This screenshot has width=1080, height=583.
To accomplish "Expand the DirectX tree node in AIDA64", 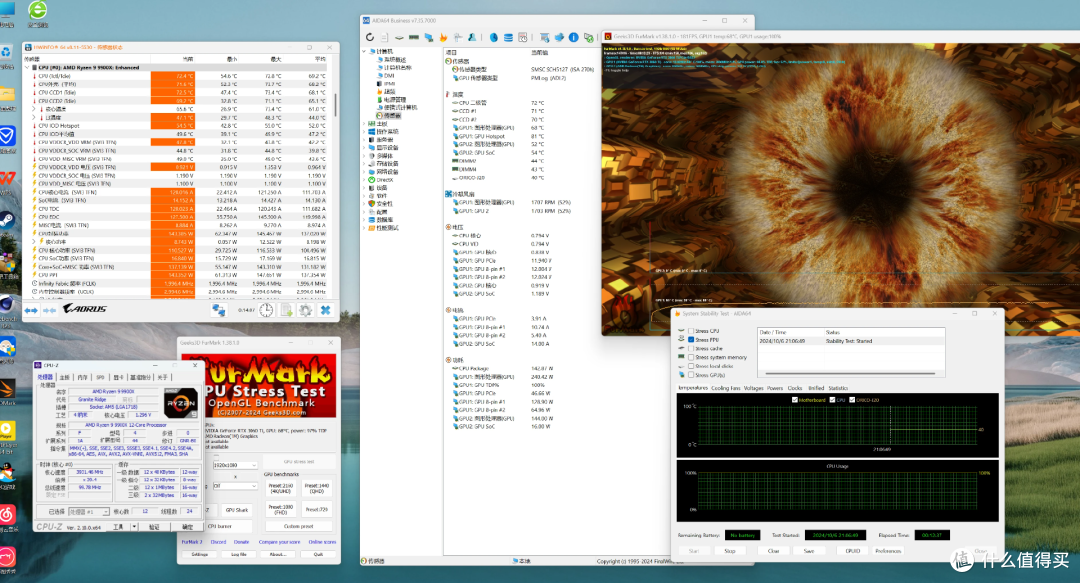I will click(364, 180).
